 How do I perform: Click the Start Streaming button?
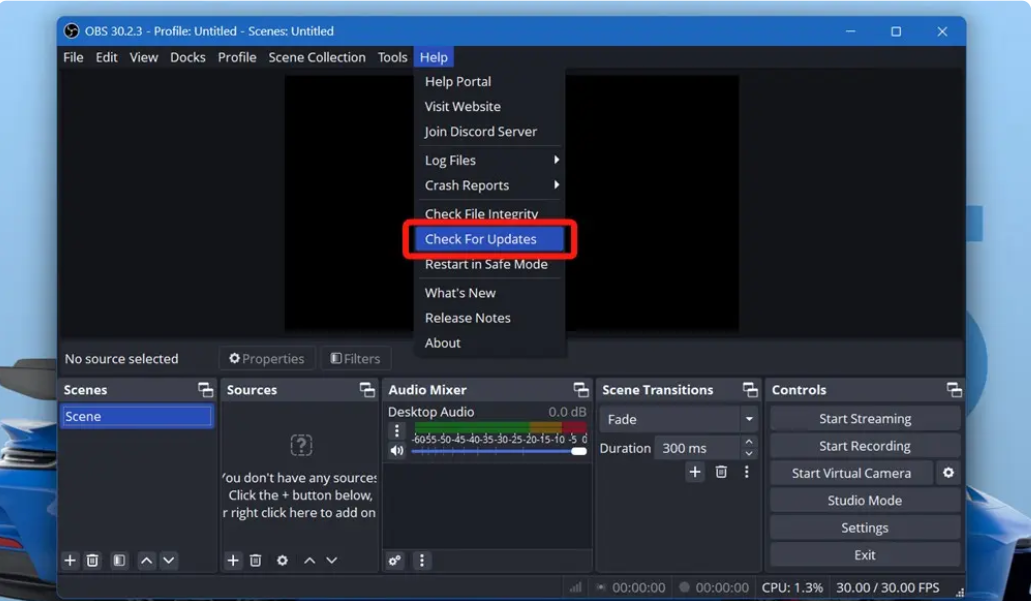[865, 419]
